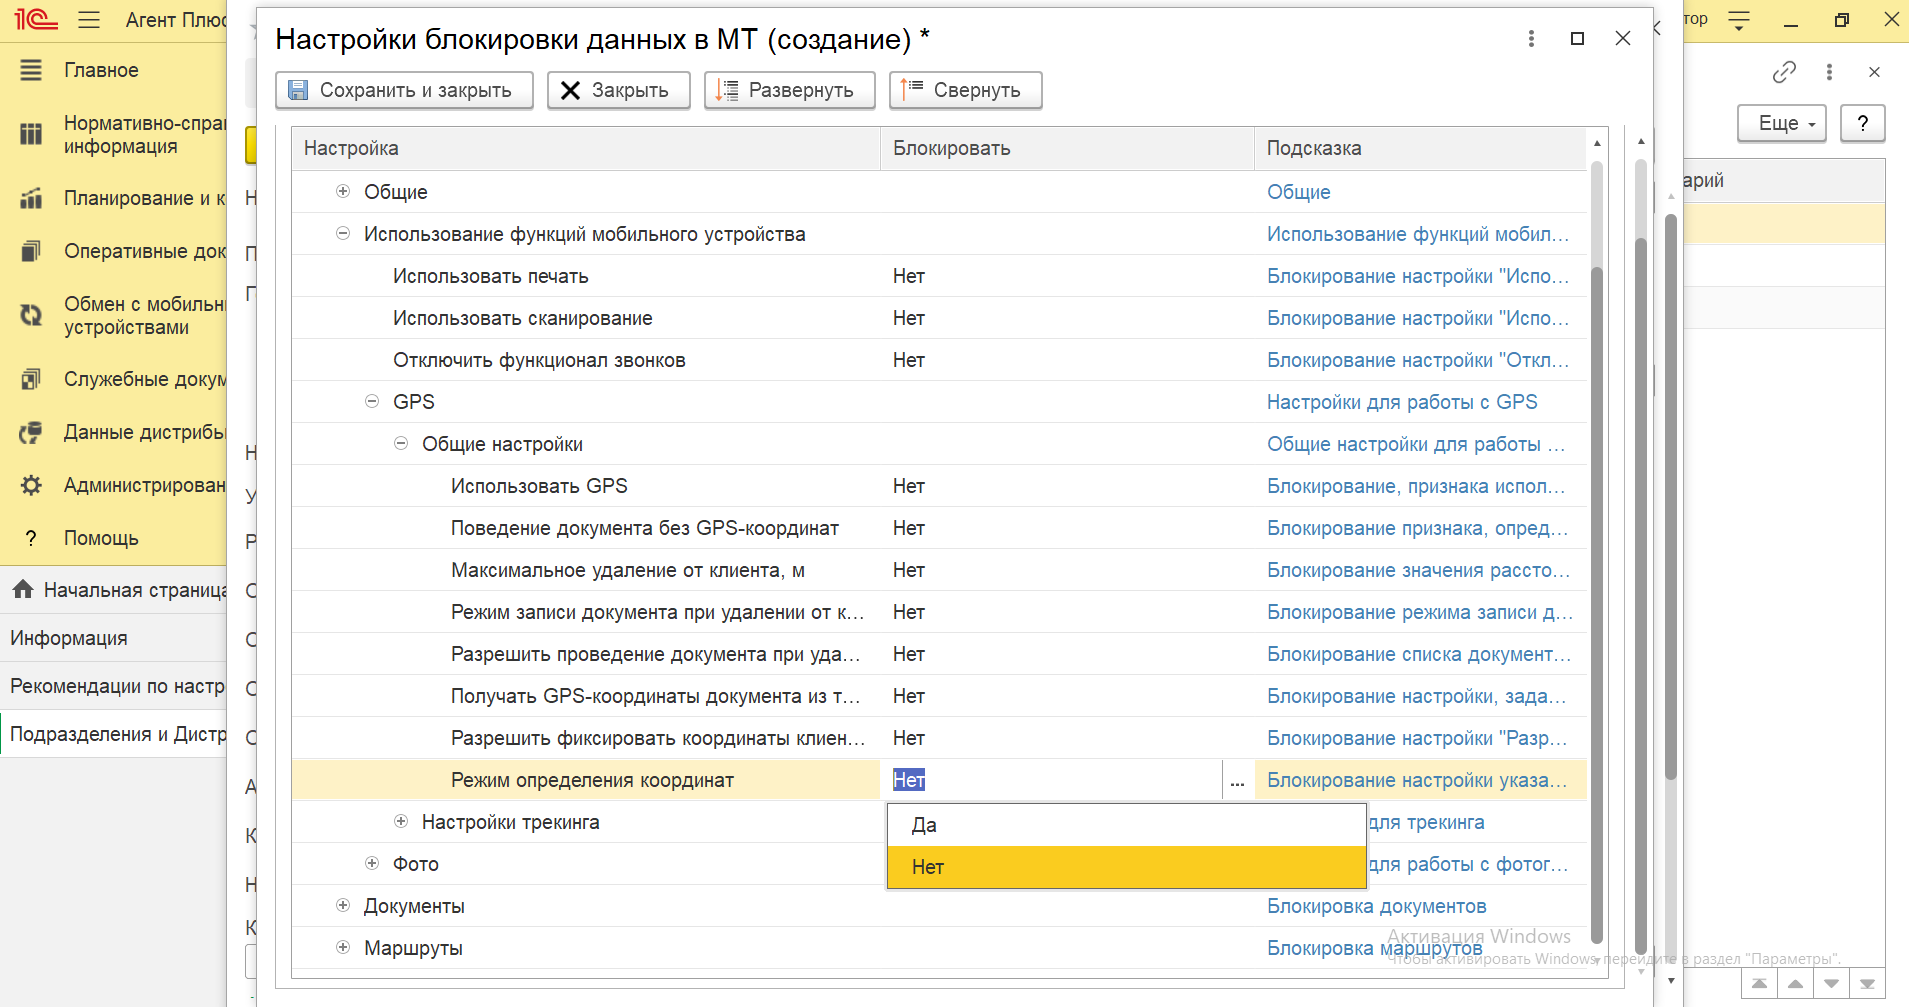Maximize the Настройки блокировки dialog
This screenshot has height=1007, width=1909.
(1577, 38)
